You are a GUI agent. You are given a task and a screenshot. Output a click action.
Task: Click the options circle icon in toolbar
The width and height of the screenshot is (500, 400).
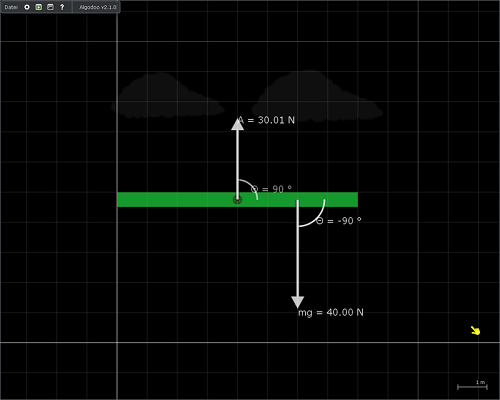coord(27,7)
